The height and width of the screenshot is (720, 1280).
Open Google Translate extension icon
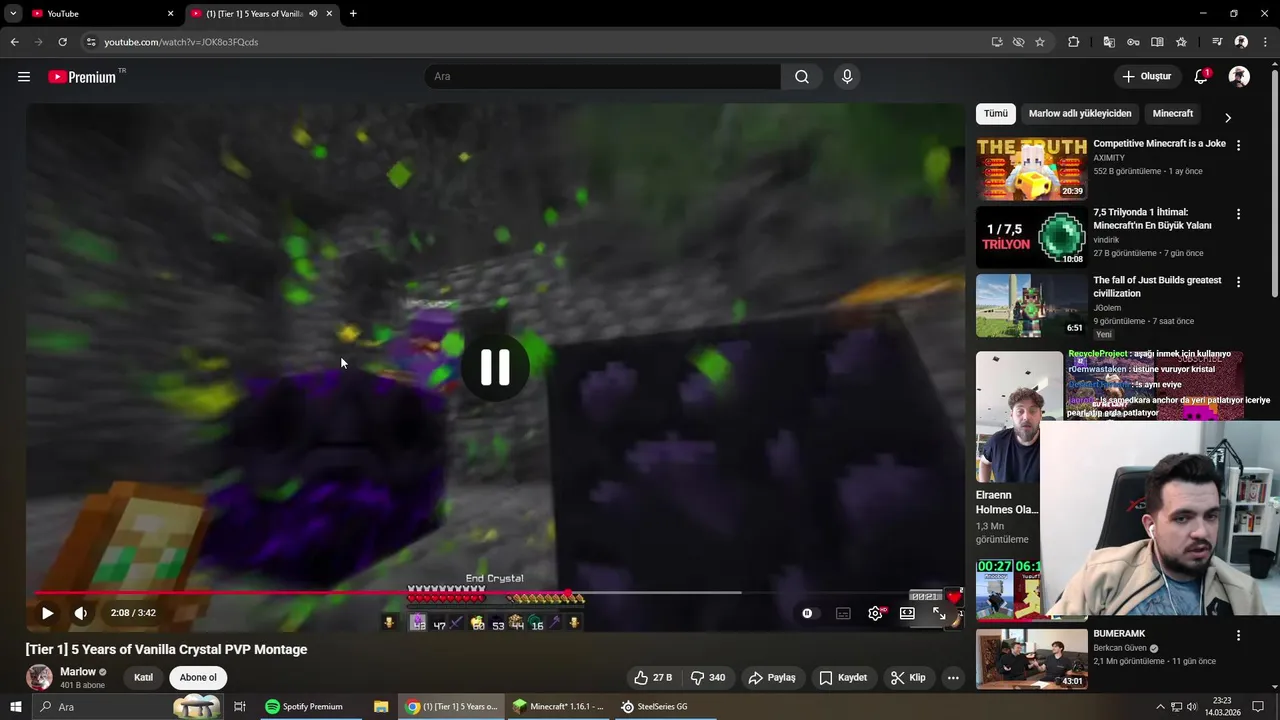(1109, 42)
